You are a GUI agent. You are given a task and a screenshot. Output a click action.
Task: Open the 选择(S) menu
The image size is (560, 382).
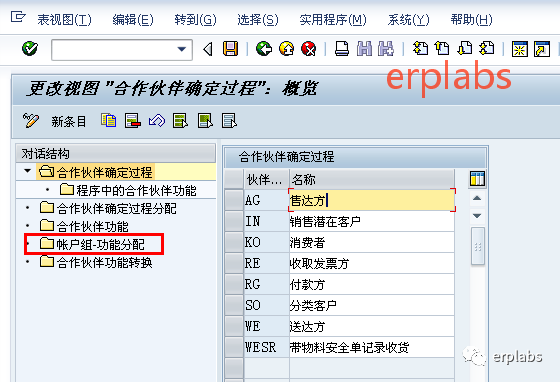tap(258, 20)
